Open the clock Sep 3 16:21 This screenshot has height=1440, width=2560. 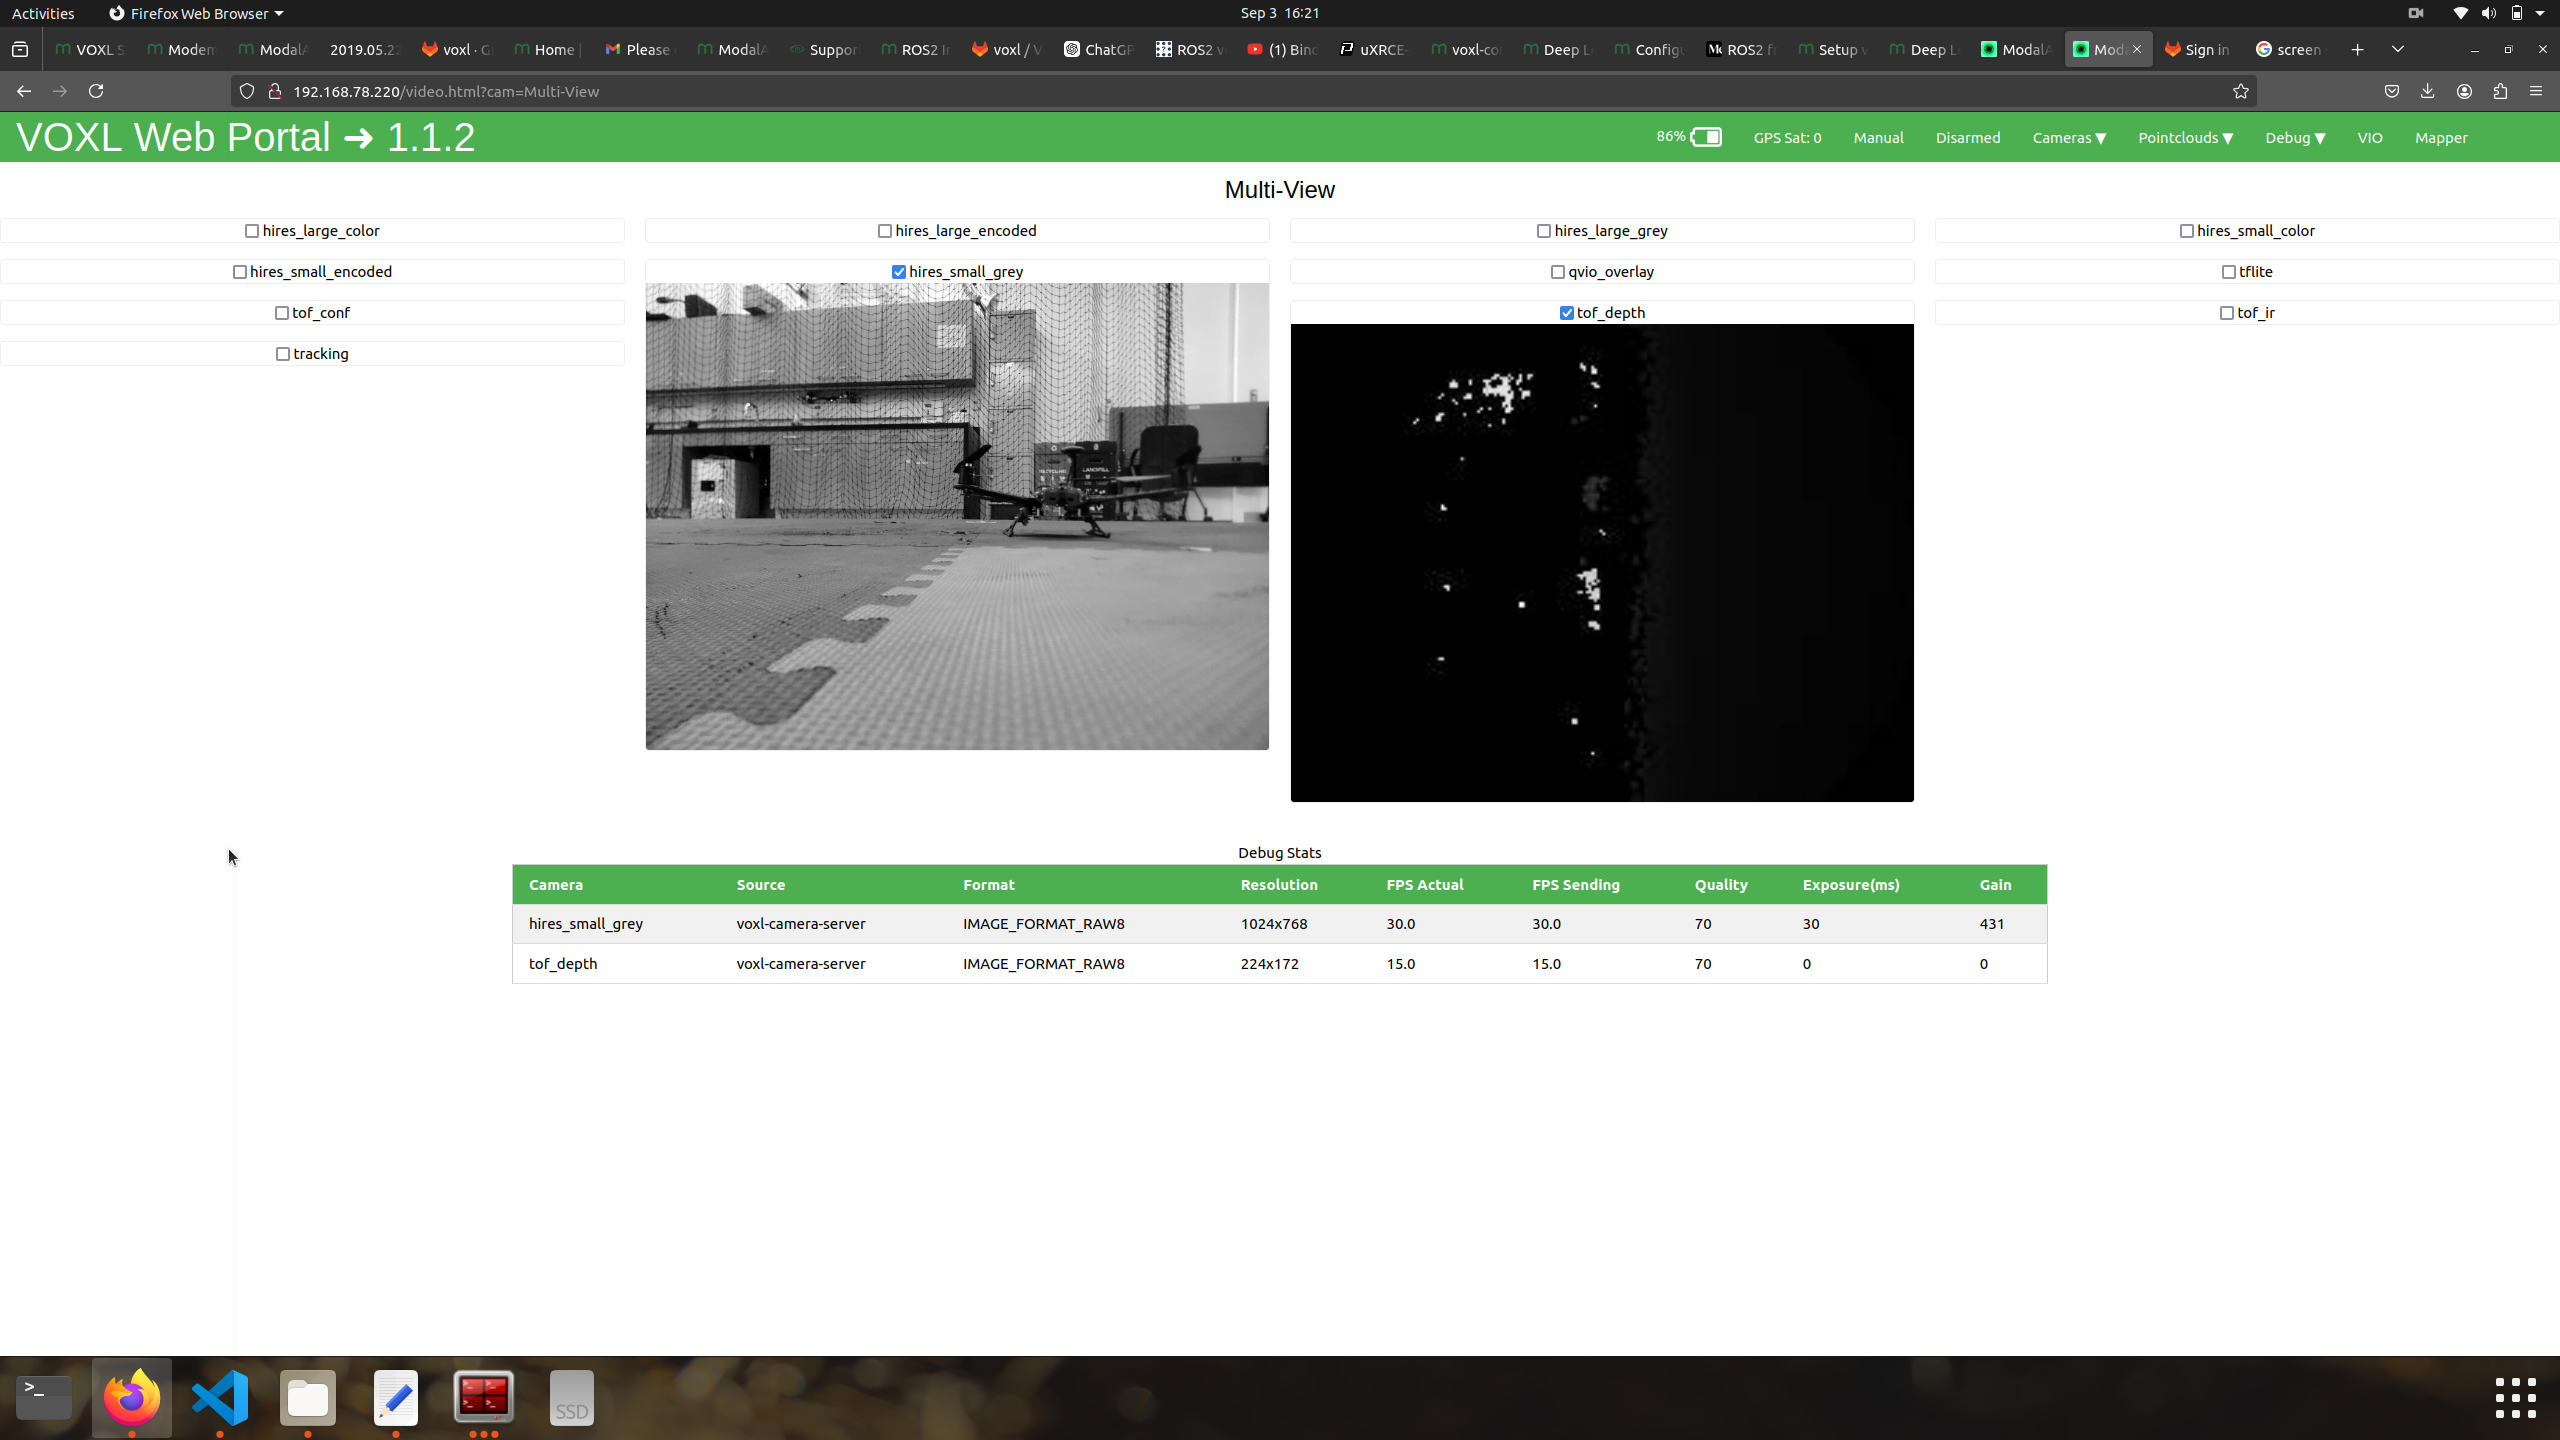coord(1280,13)
